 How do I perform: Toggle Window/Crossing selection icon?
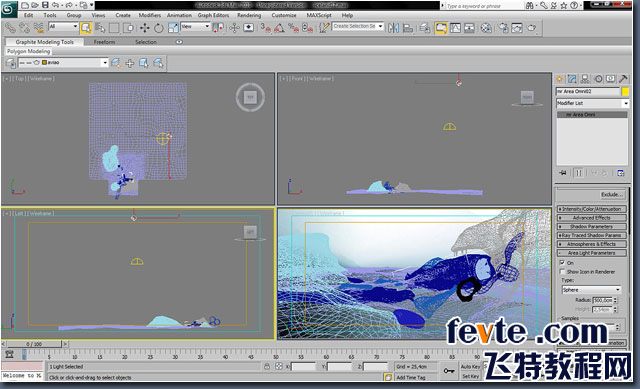click(x=129, y=28)
